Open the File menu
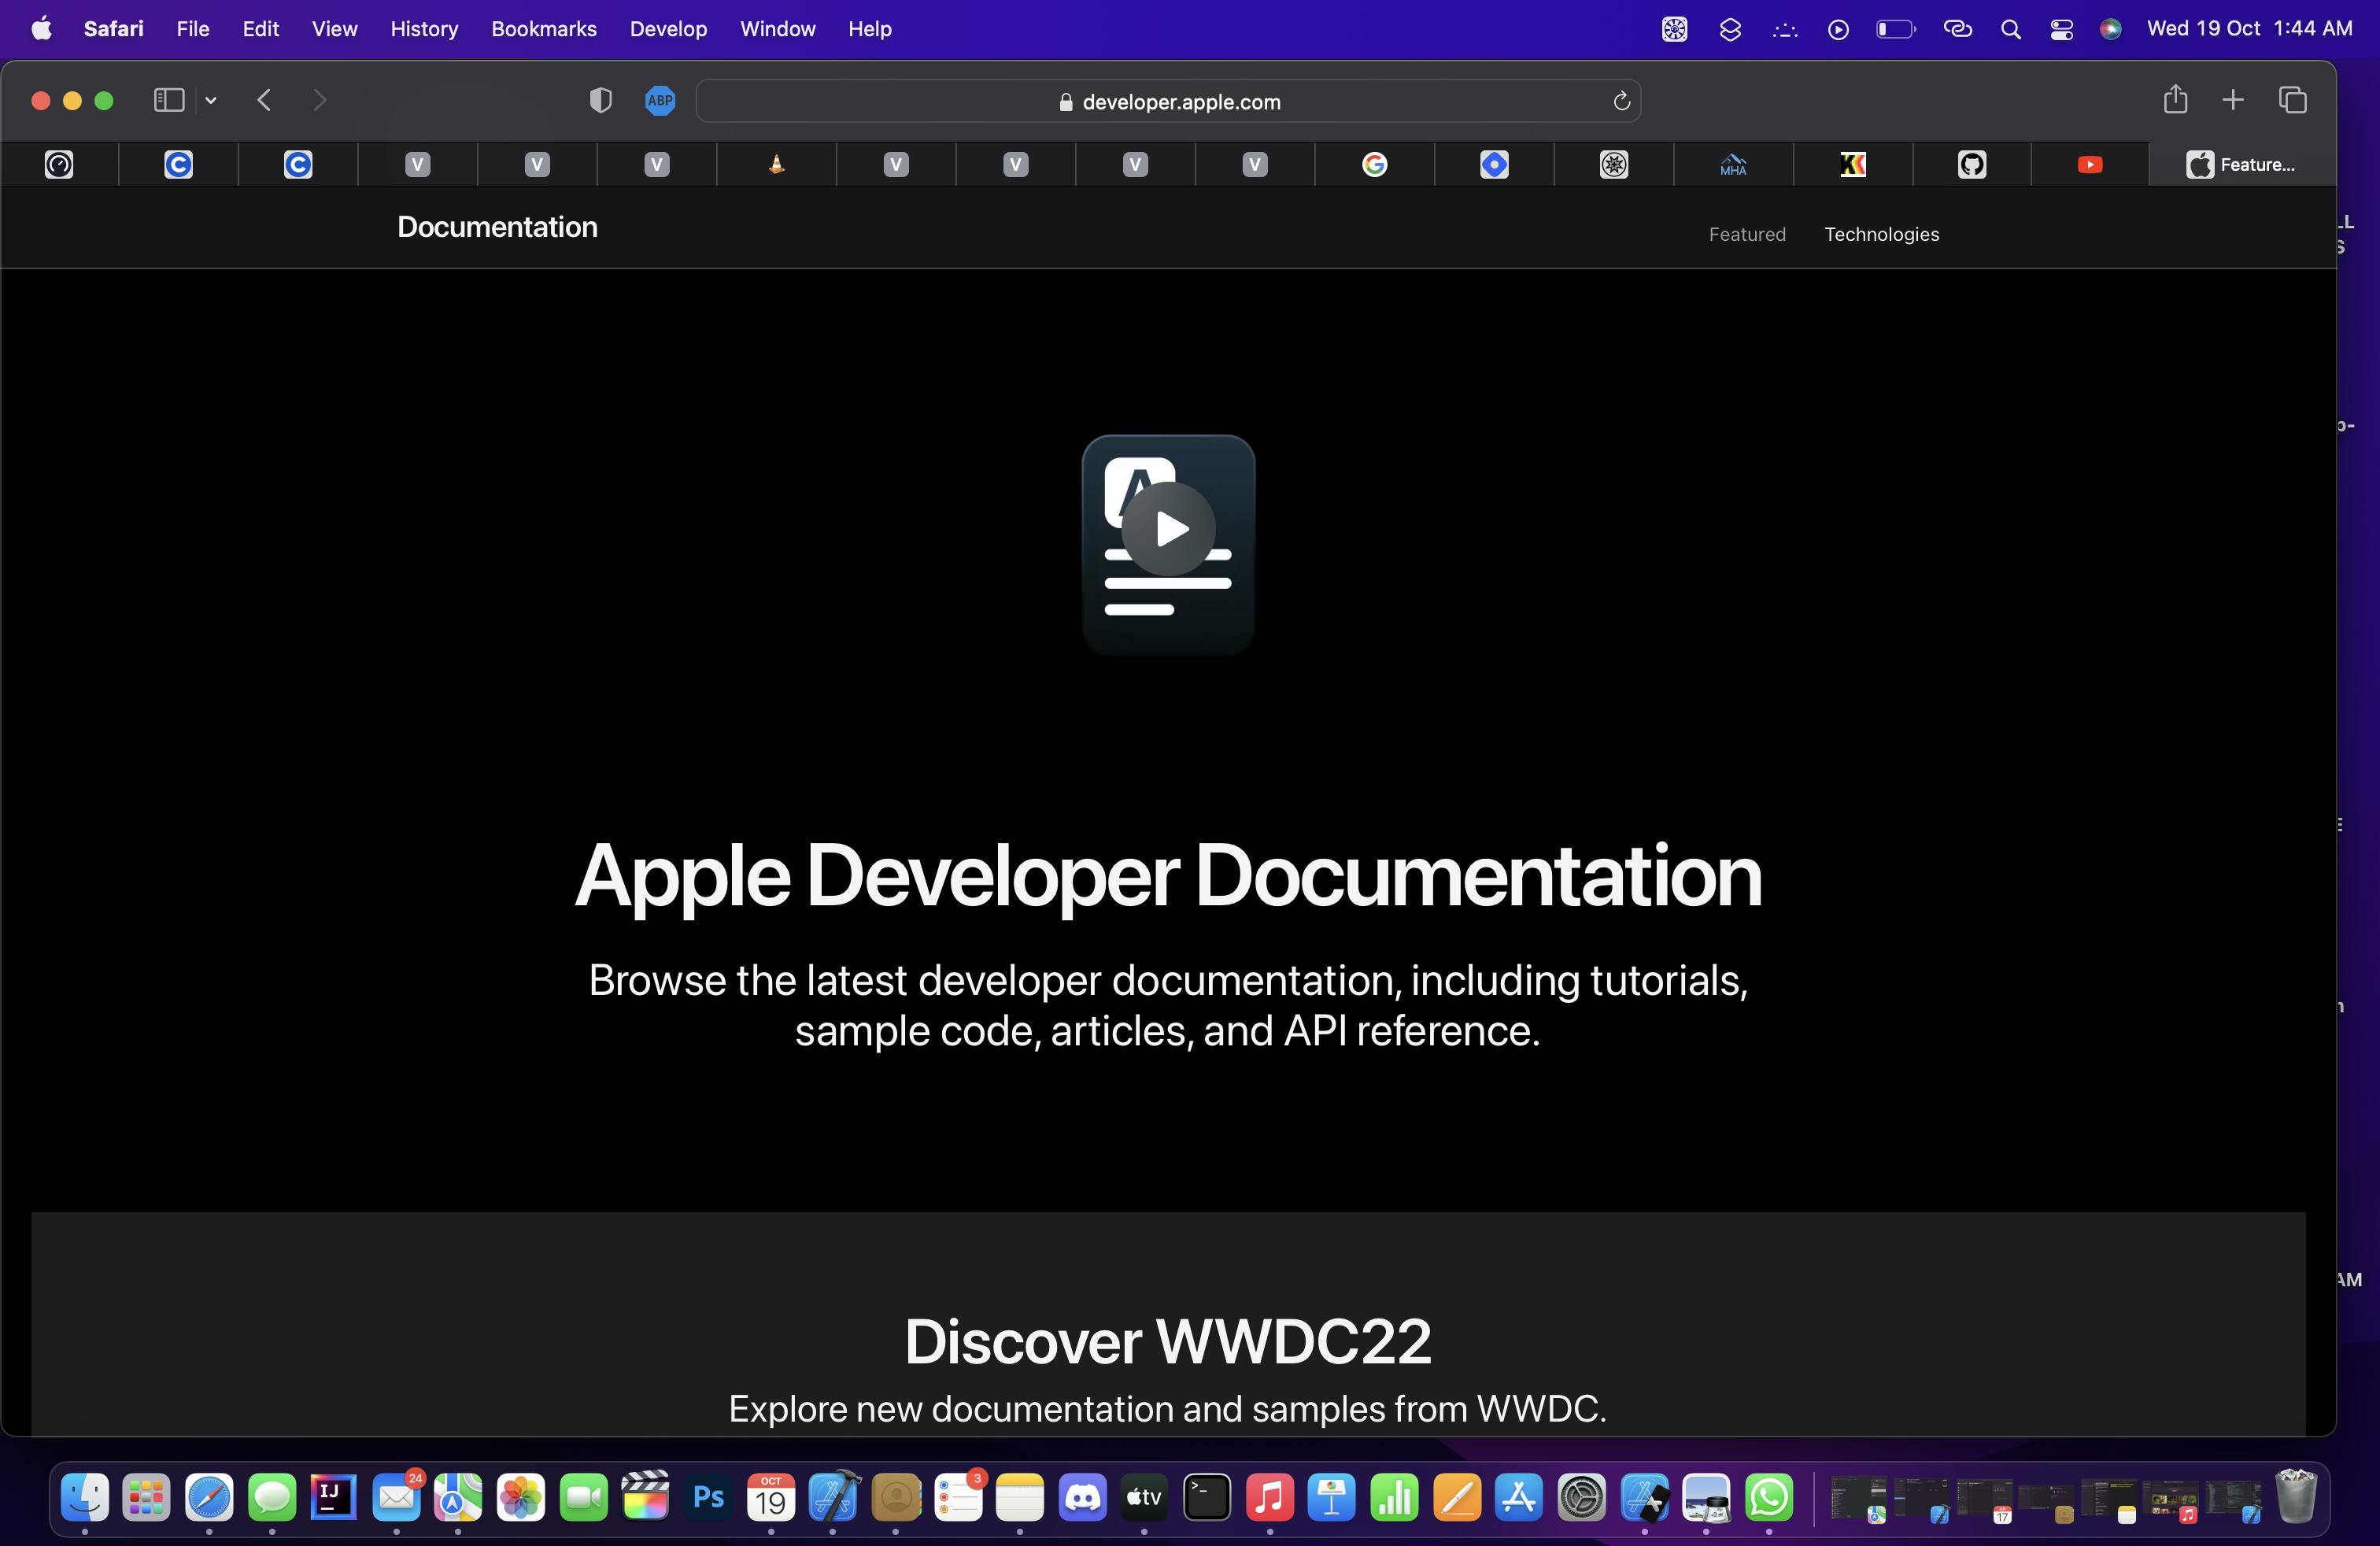 click(193, 29)
